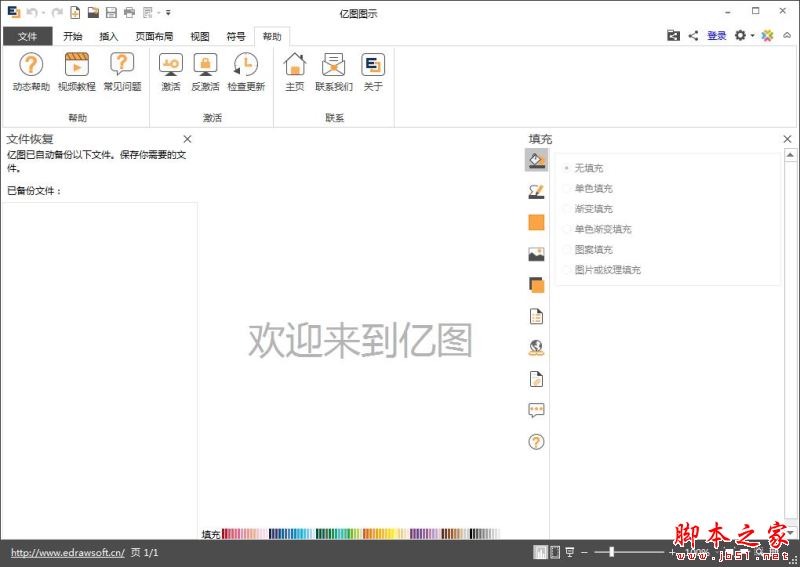
Task: Click the folder icon left of Share
Action: [673, 35]
